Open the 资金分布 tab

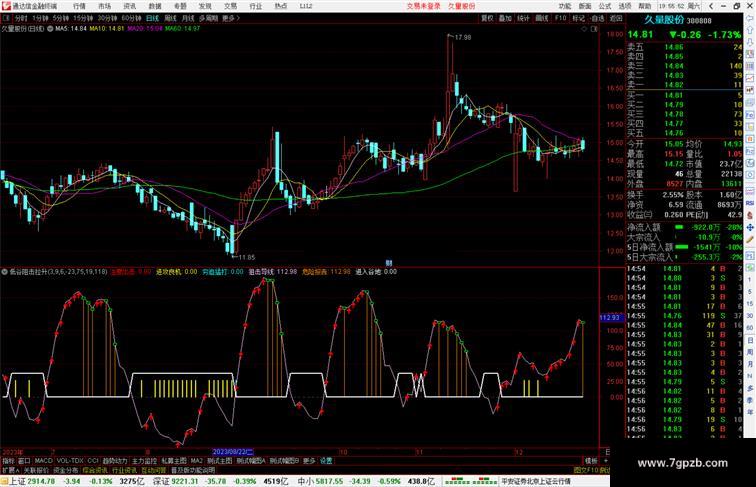tap(66, 470)
